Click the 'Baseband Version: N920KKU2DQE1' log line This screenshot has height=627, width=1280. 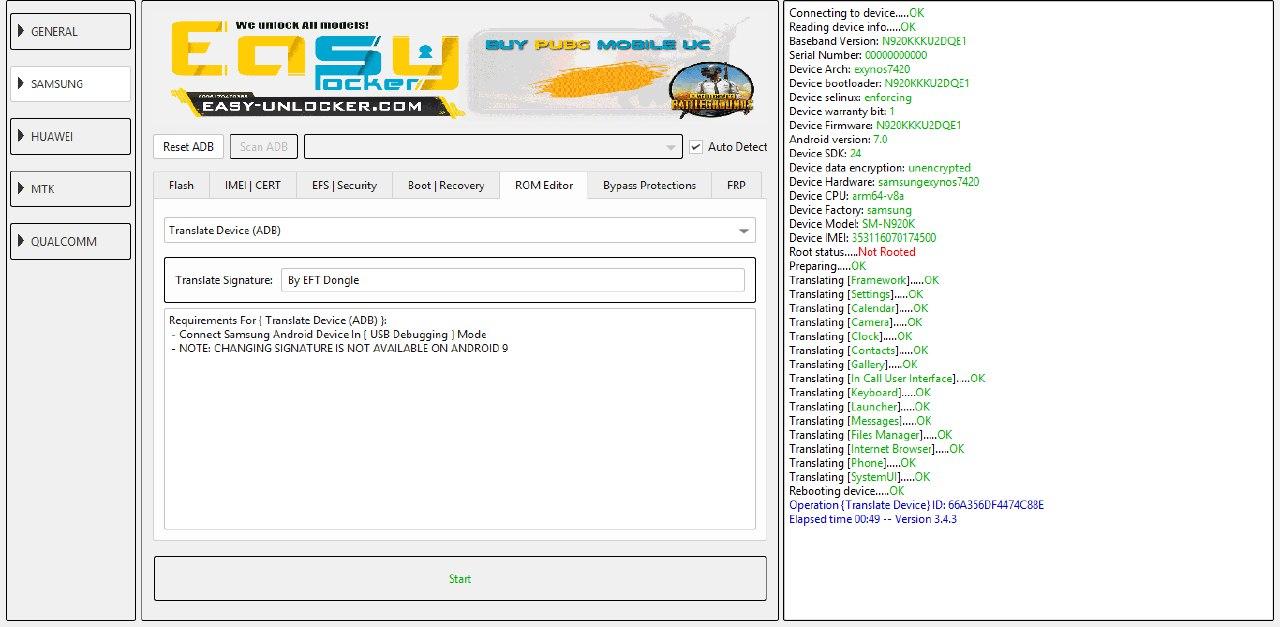[877, 41]
